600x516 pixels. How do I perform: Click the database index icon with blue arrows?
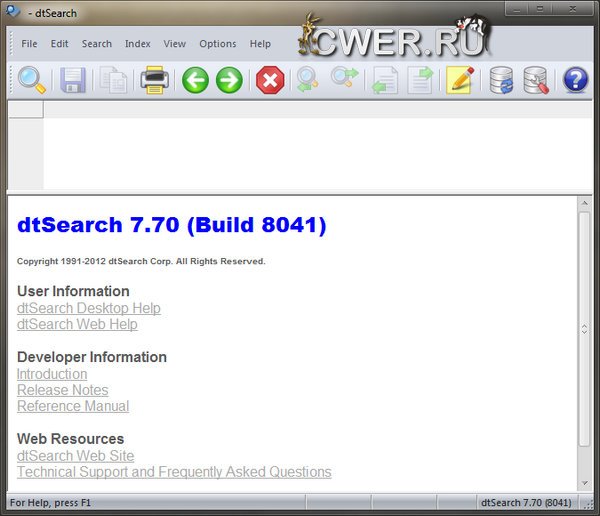click(x=500, y=80)
